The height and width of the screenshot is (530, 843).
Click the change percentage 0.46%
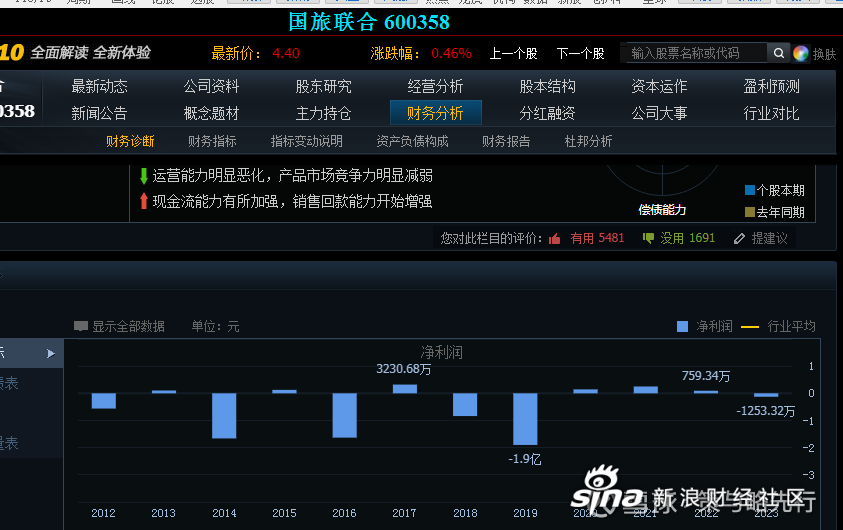pos(451,53)
